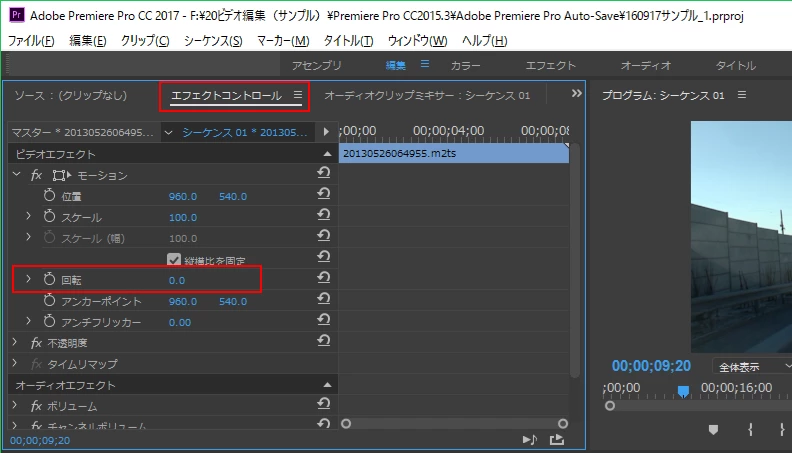Reset the スケール scale parameter
Image resolution: width=792 pixels, height=453 pixels.
click(323, 216)
